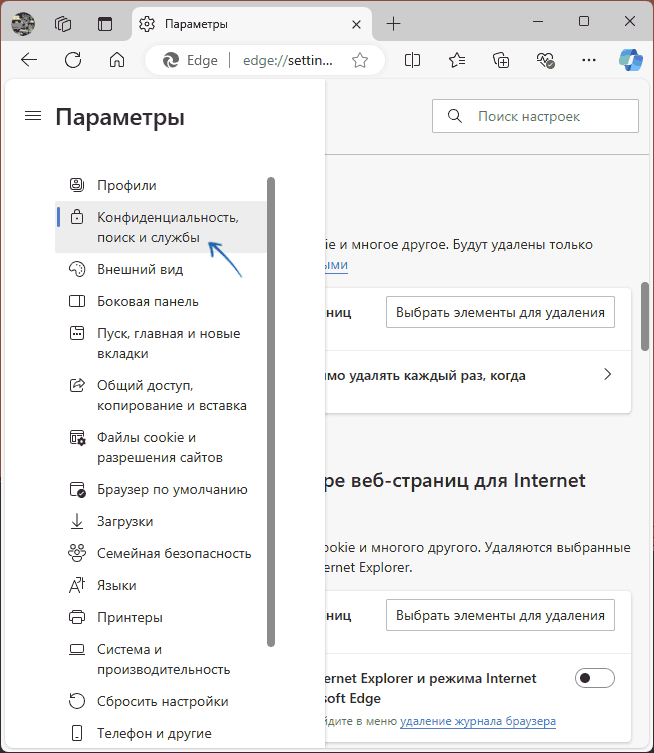Open the Collections icon

(x=501, y=60)
